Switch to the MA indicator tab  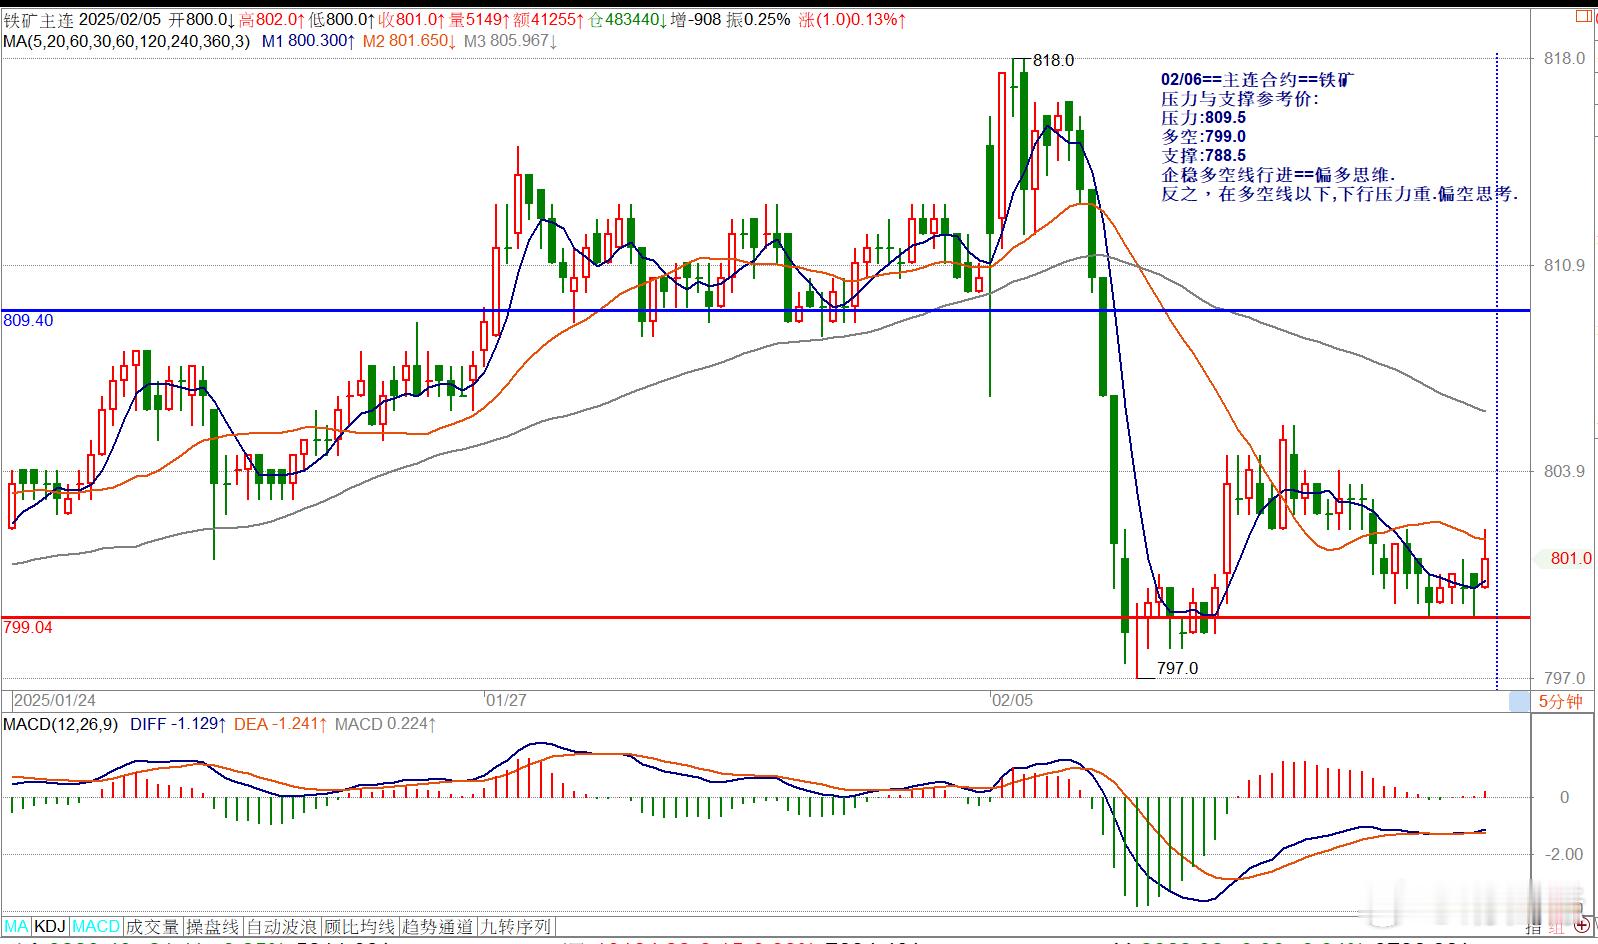click(17, 927)
